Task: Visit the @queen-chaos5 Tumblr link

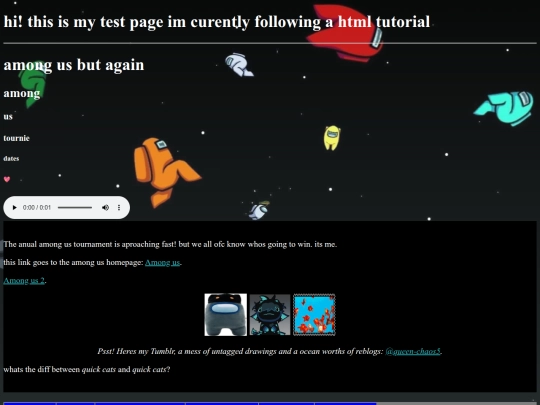Action: pos(413,352)
